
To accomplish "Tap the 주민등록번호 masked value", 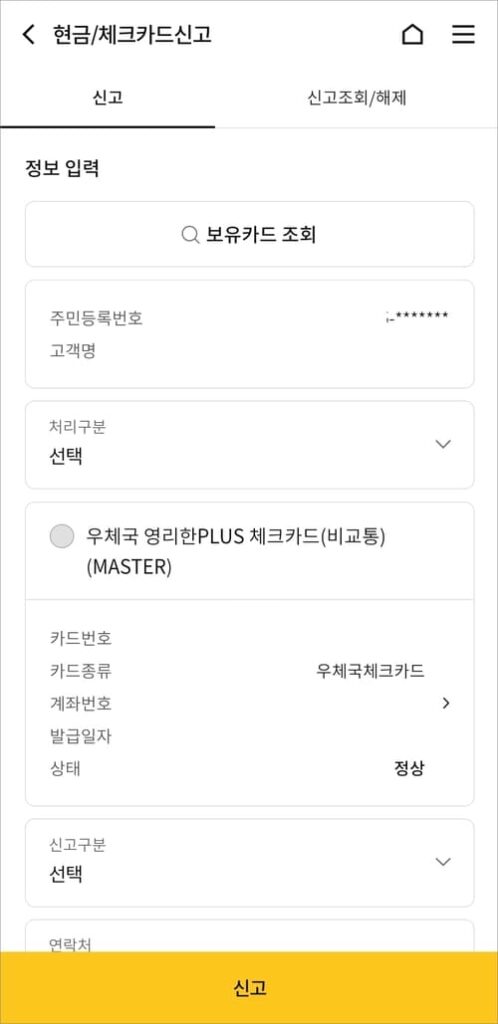I will (x=417, y=318).
